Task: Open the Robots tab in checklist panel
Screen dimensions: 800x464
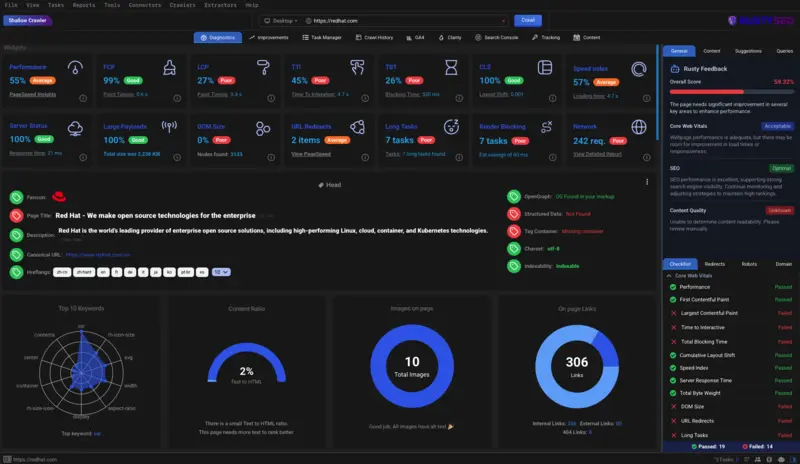Action: 749,264
